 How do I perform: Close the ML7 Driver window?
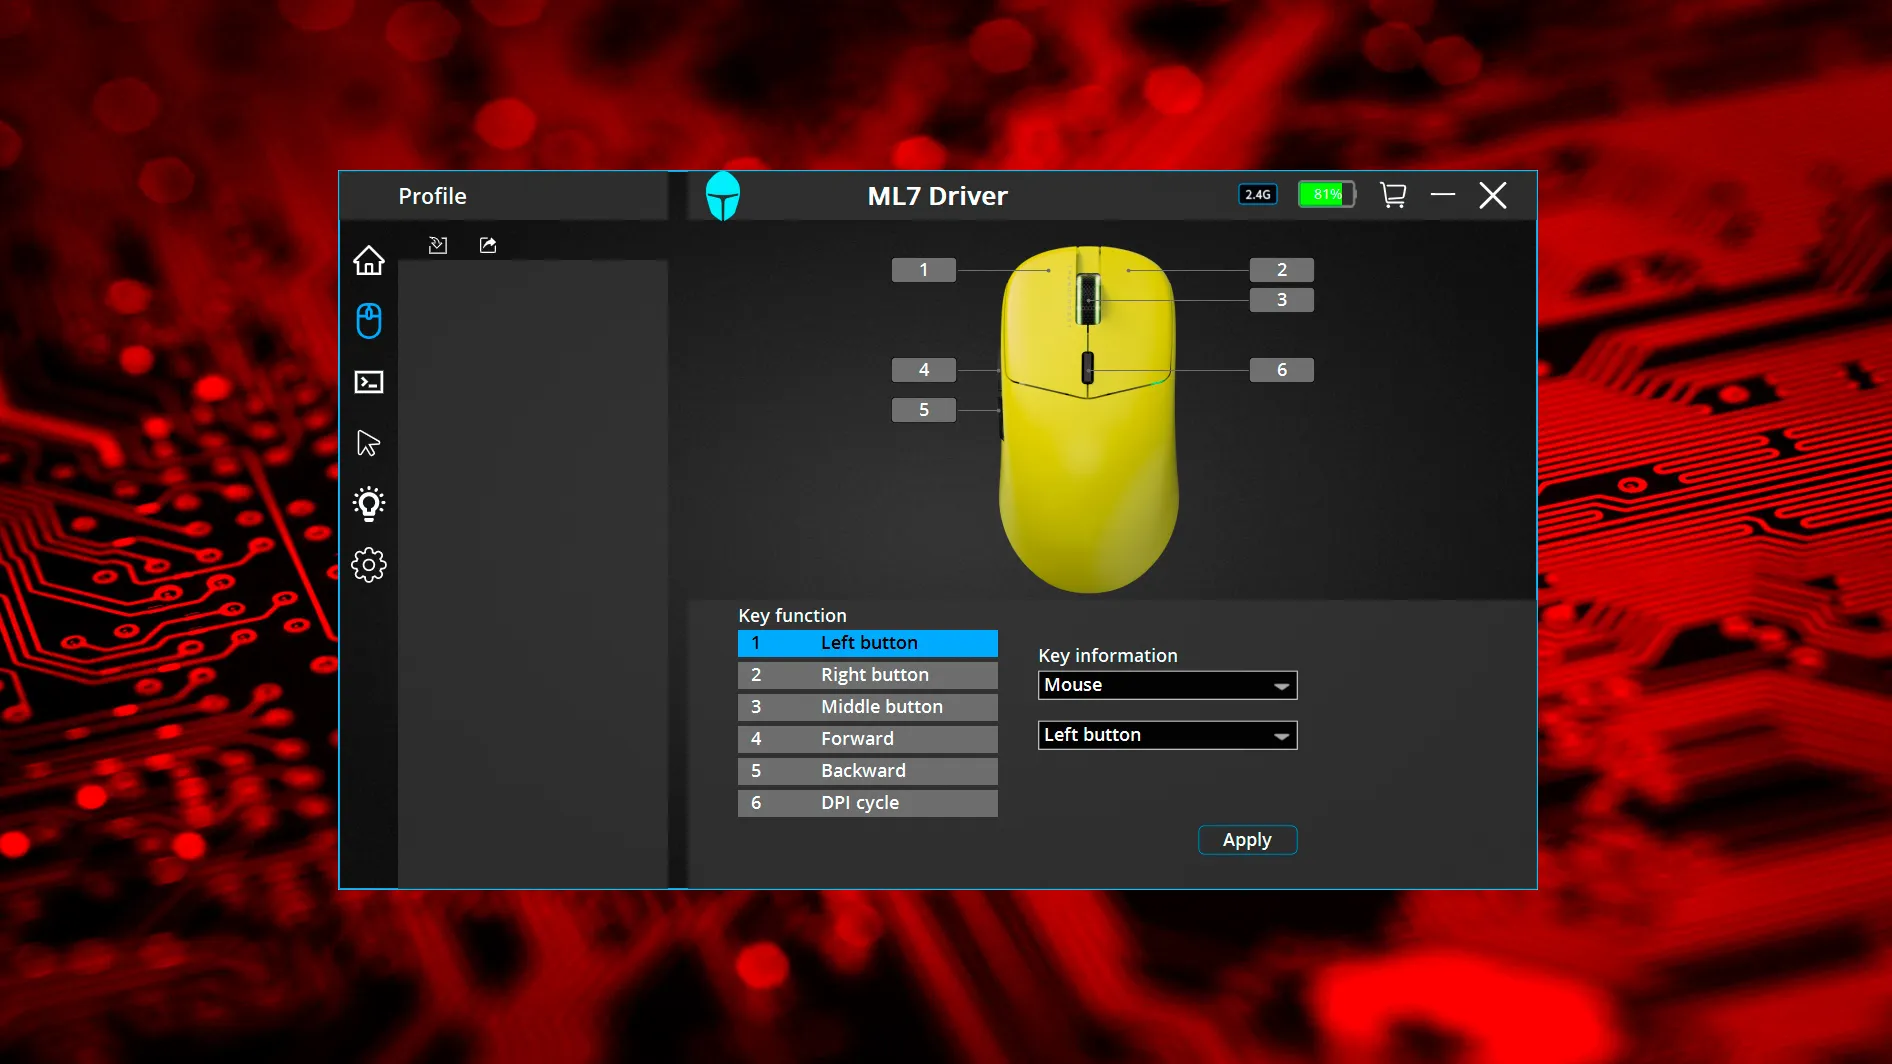1493,195
